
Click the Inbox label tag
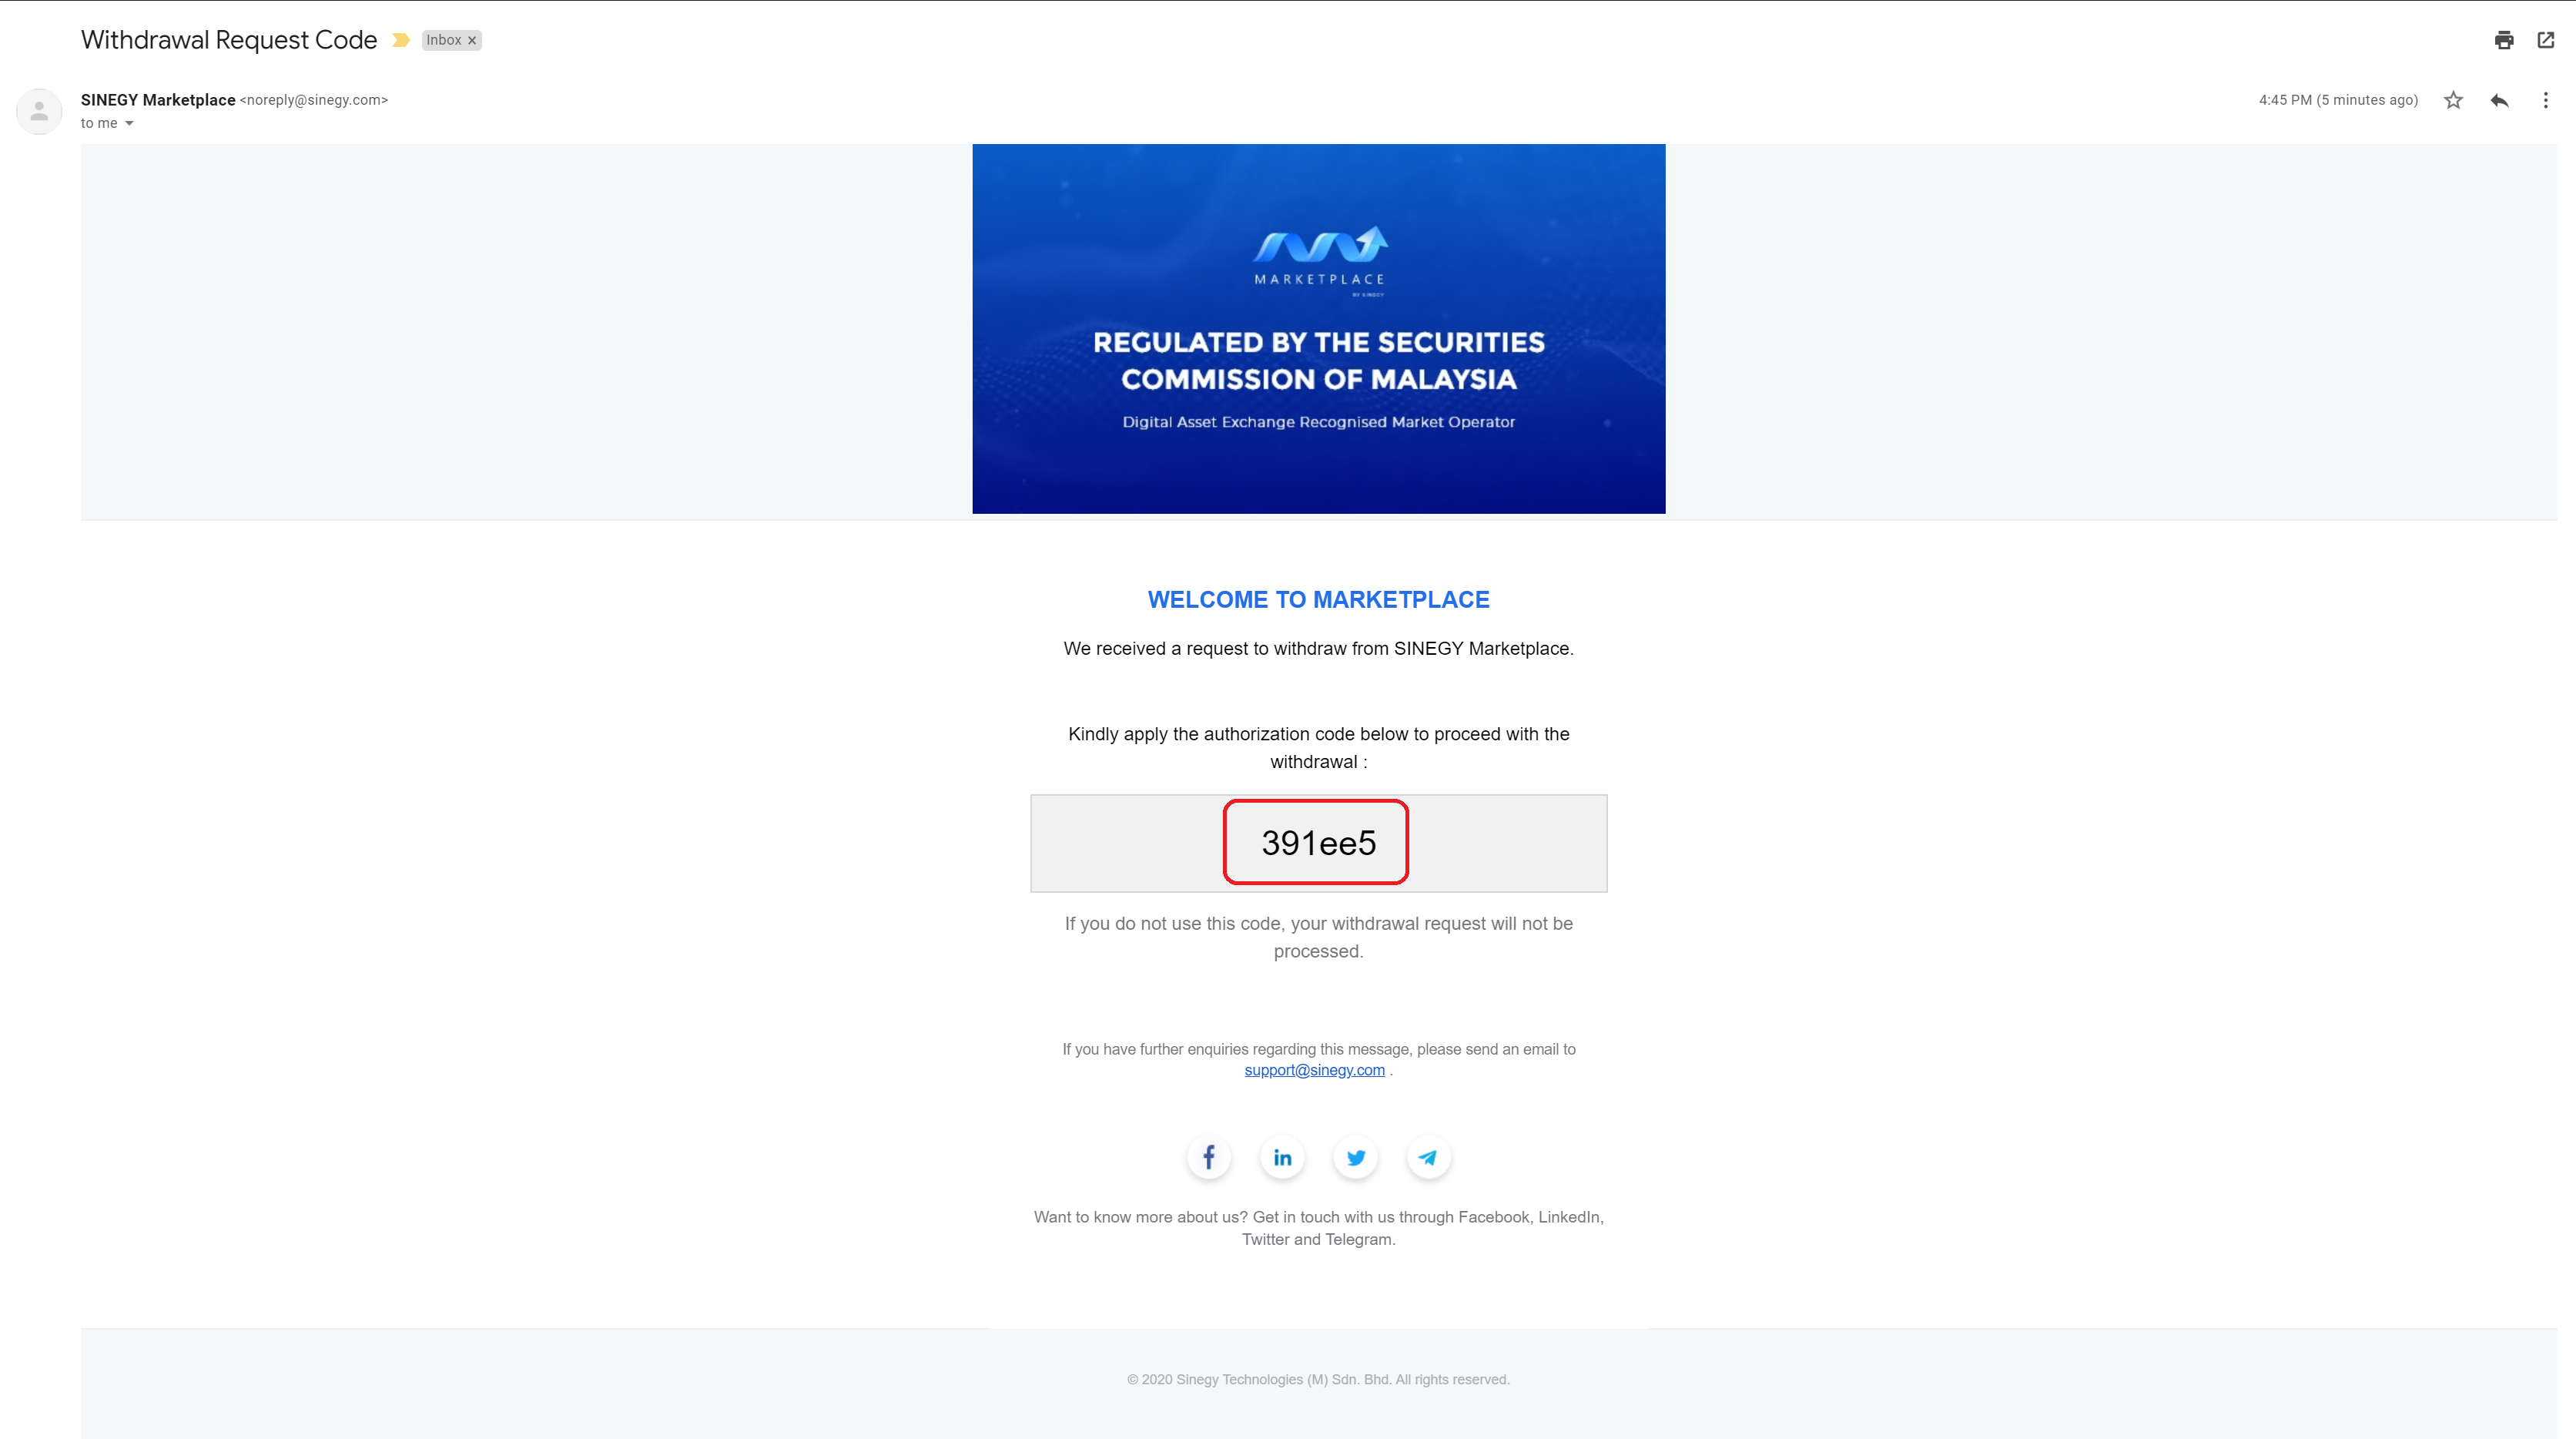(447, 39)
